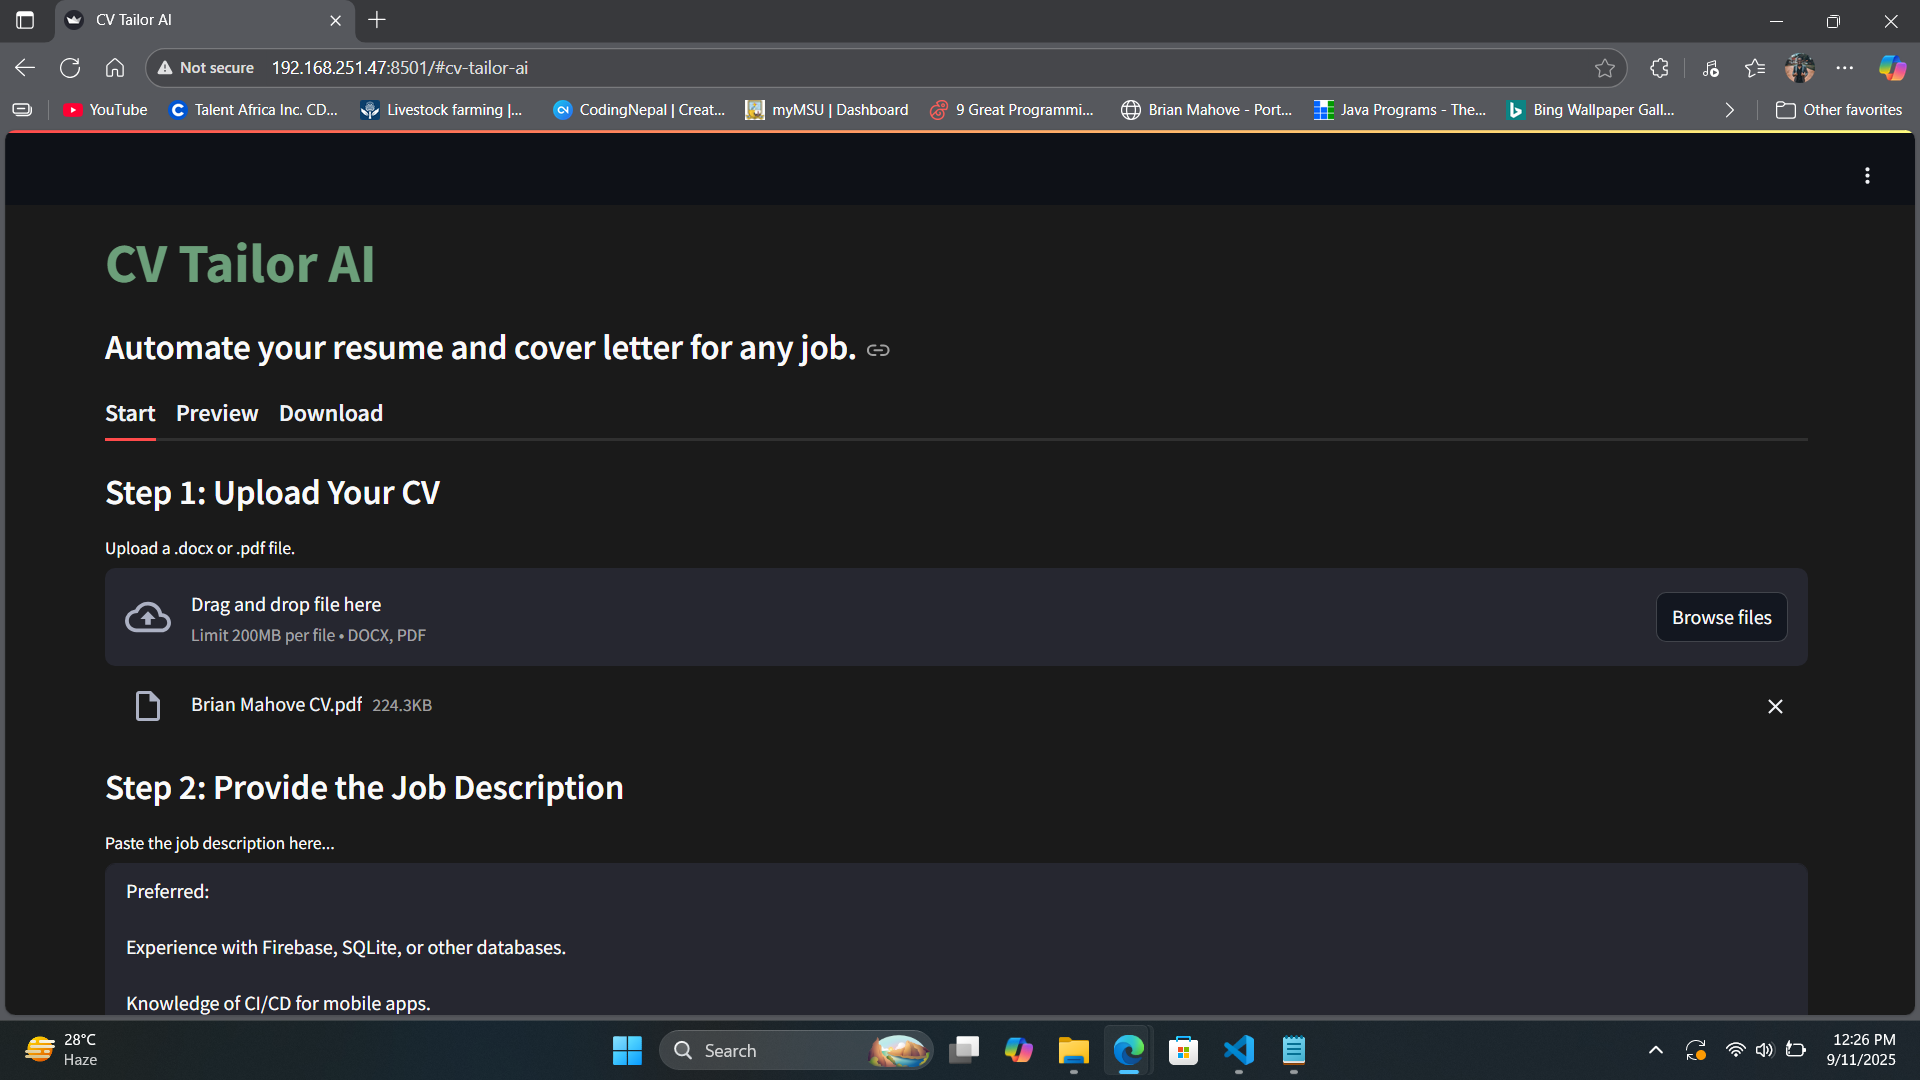Switch to the Start tab
Viewport: 1920px width, 1080px height.
(x=130, y=413)
